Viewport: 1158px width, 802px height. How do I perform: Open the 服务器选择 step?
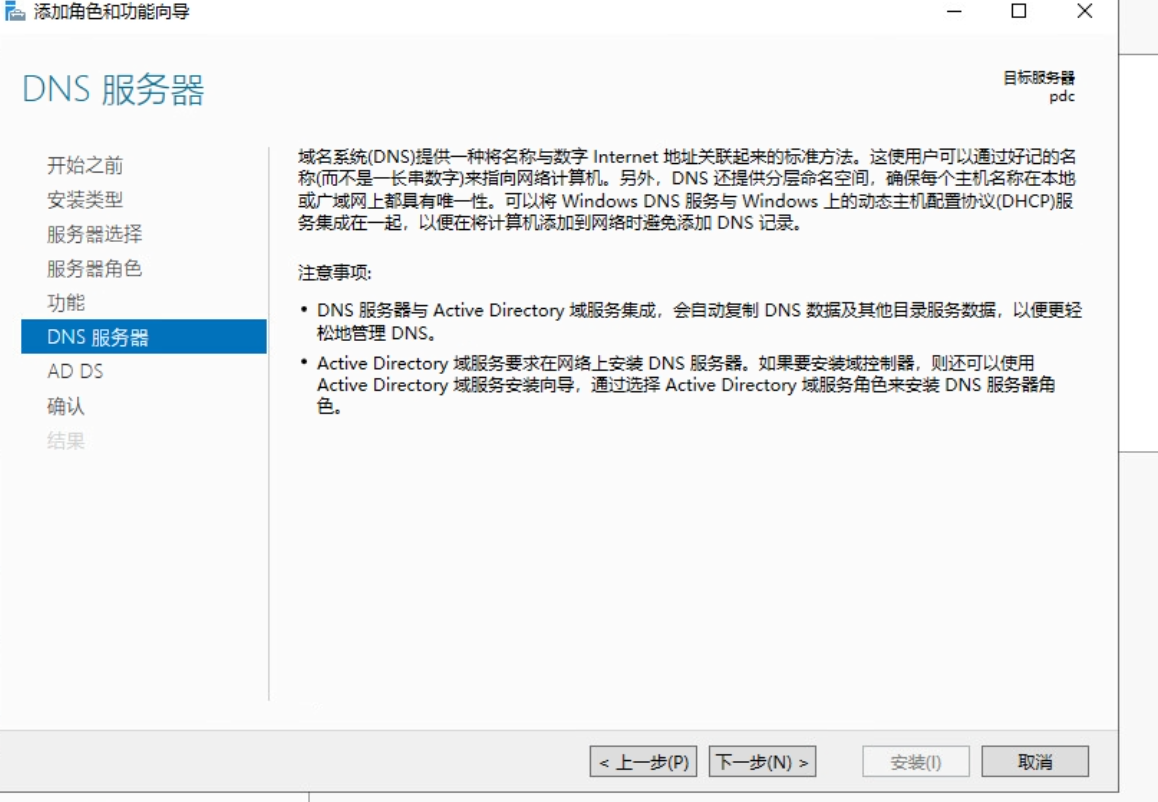(95, 234)
